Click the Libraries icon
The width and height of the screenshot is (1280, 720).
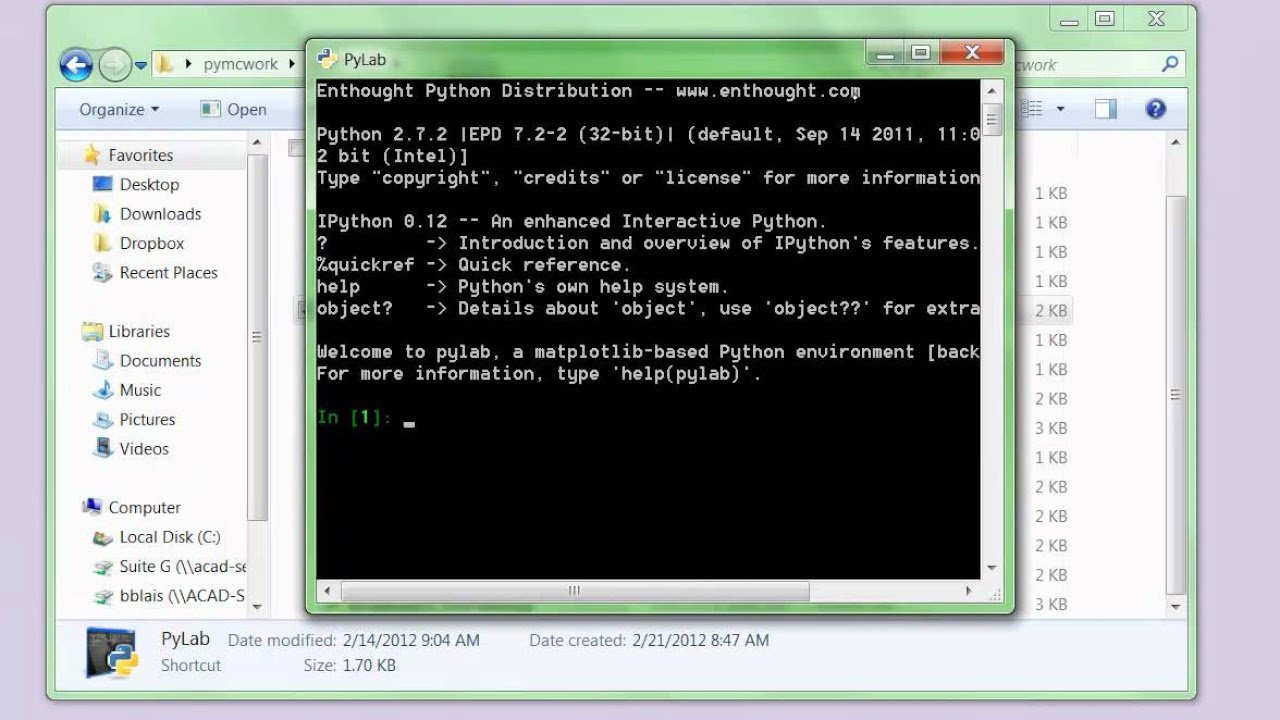click(93, 331)
